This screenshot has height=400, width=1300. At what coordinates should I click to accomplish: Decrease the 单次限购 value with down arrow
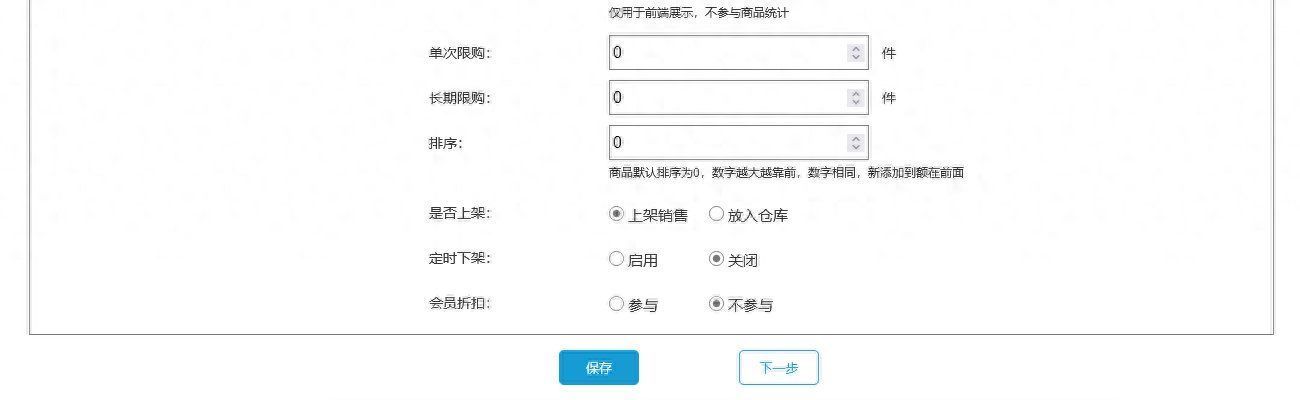[x=855, y=58]
